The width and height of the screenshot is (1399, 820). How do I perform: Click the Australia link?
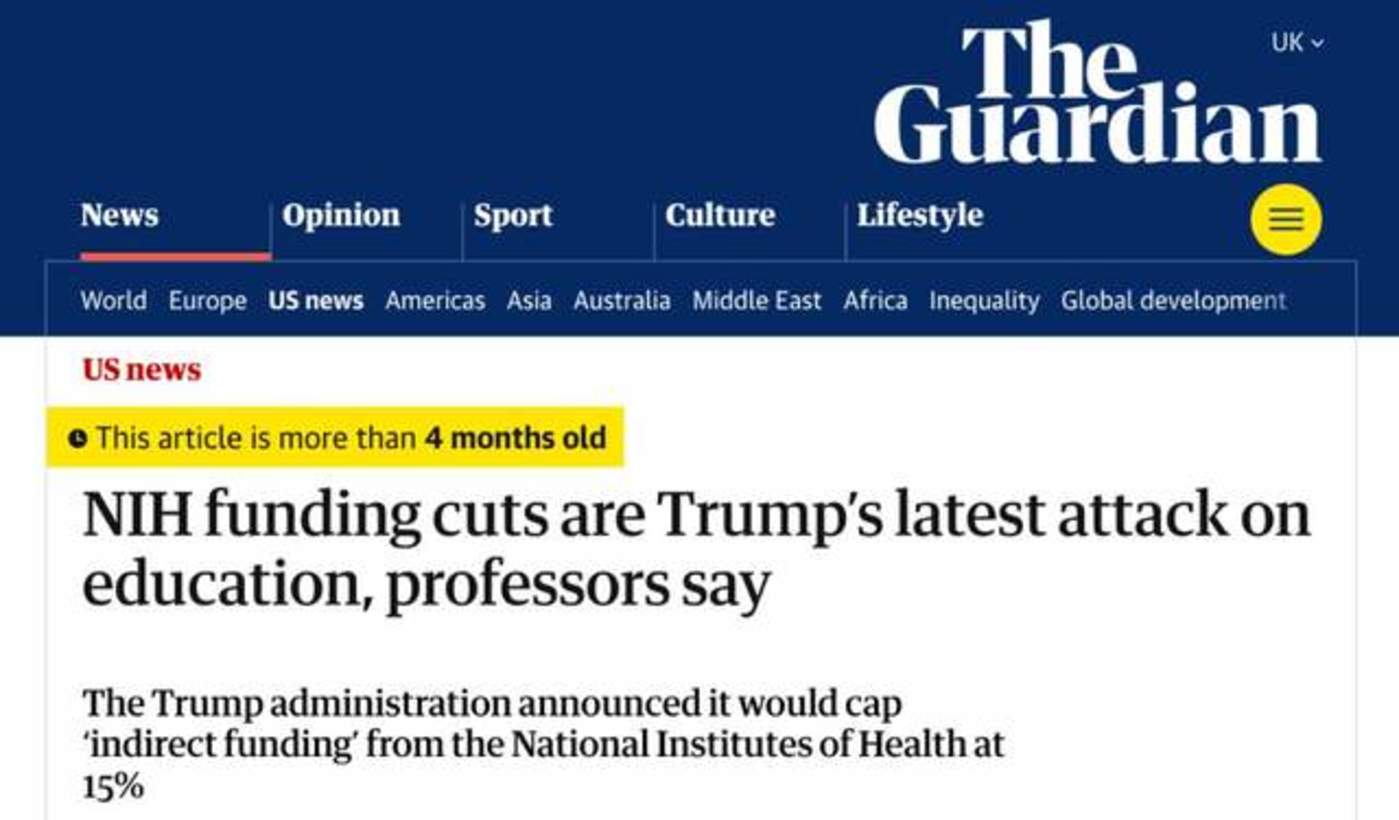[622, 300]
